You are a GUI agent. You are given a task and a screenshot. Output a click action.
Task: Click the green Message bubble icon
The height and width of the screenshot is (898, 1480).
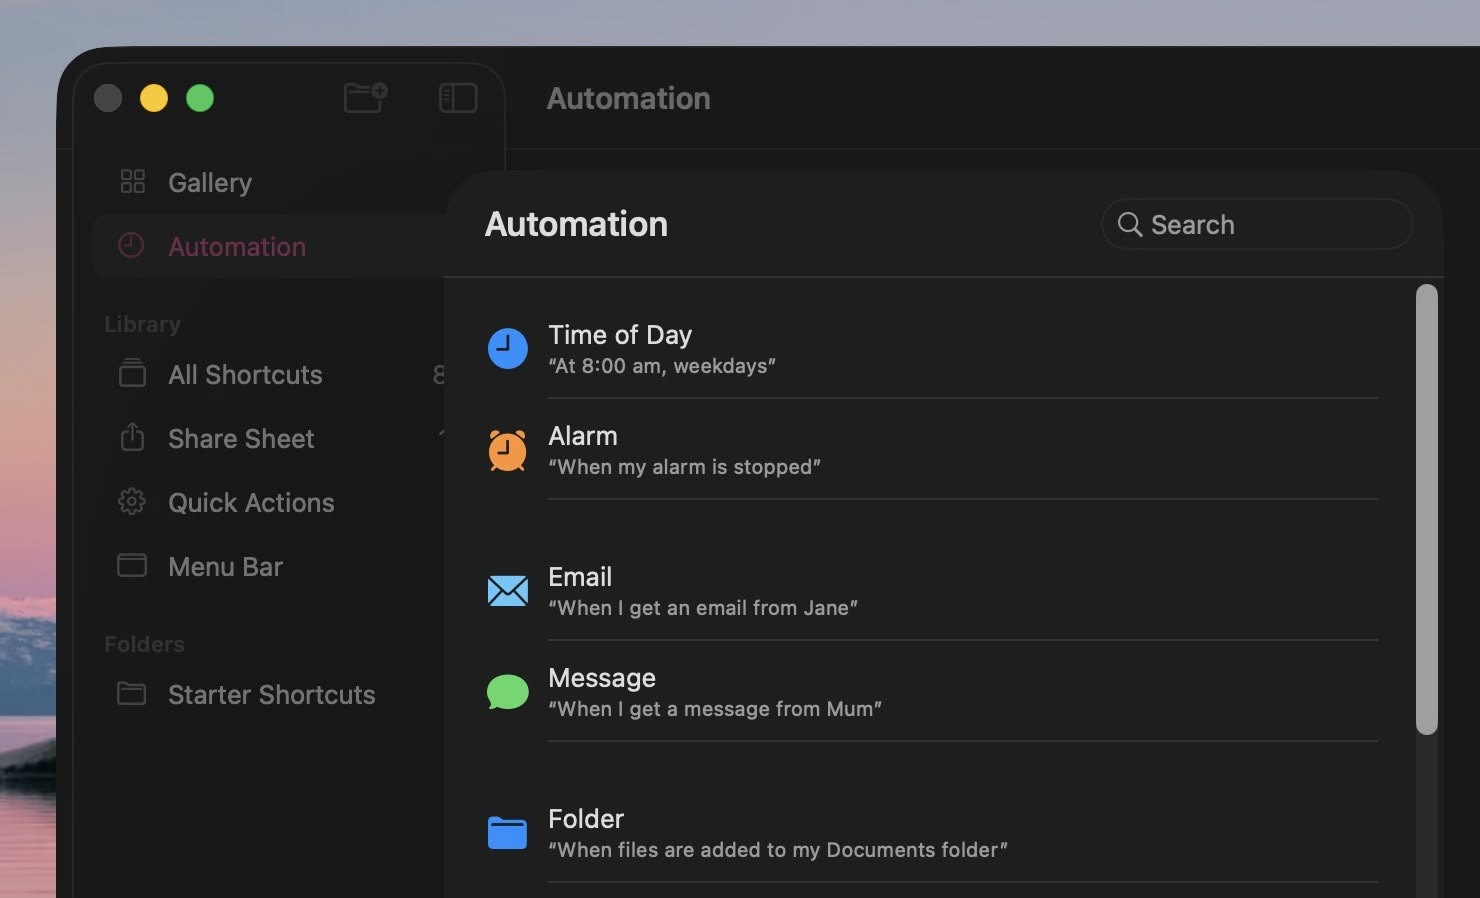pos(507,692)
